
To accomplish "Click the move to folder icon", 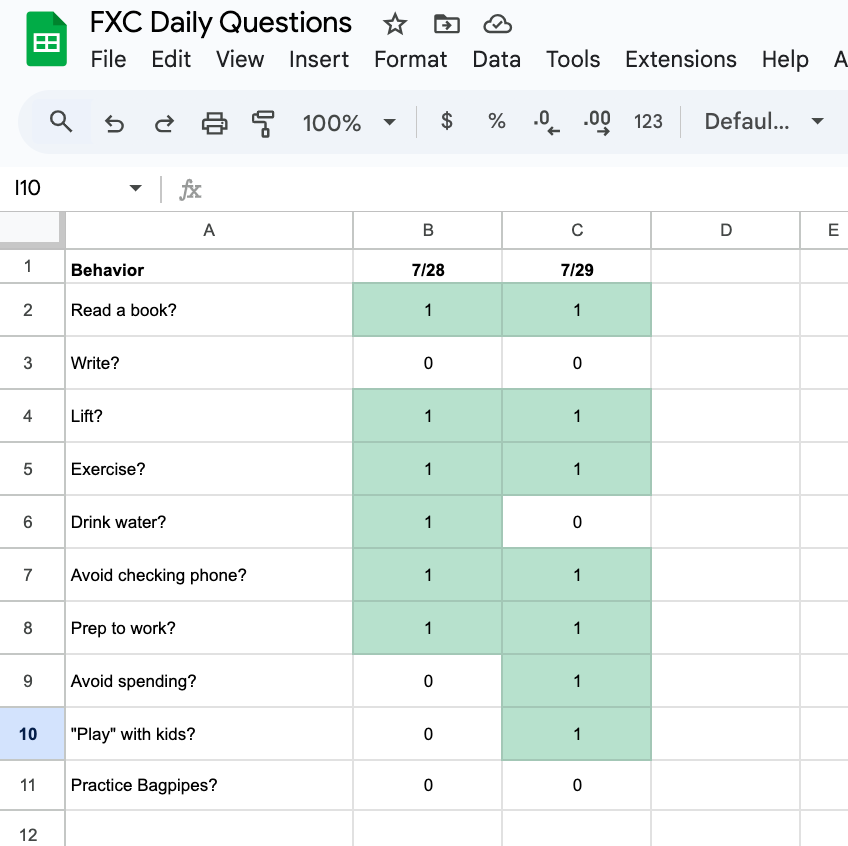I will (447, 24).
